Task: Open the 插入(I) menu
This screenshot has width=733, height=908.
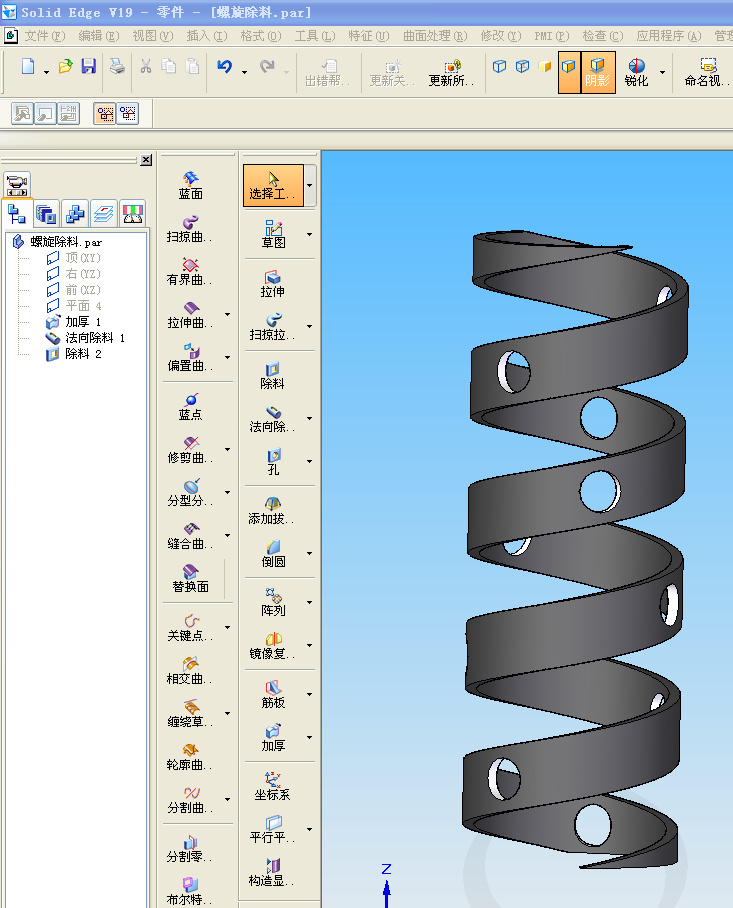Action: click(x=207, y=36)
